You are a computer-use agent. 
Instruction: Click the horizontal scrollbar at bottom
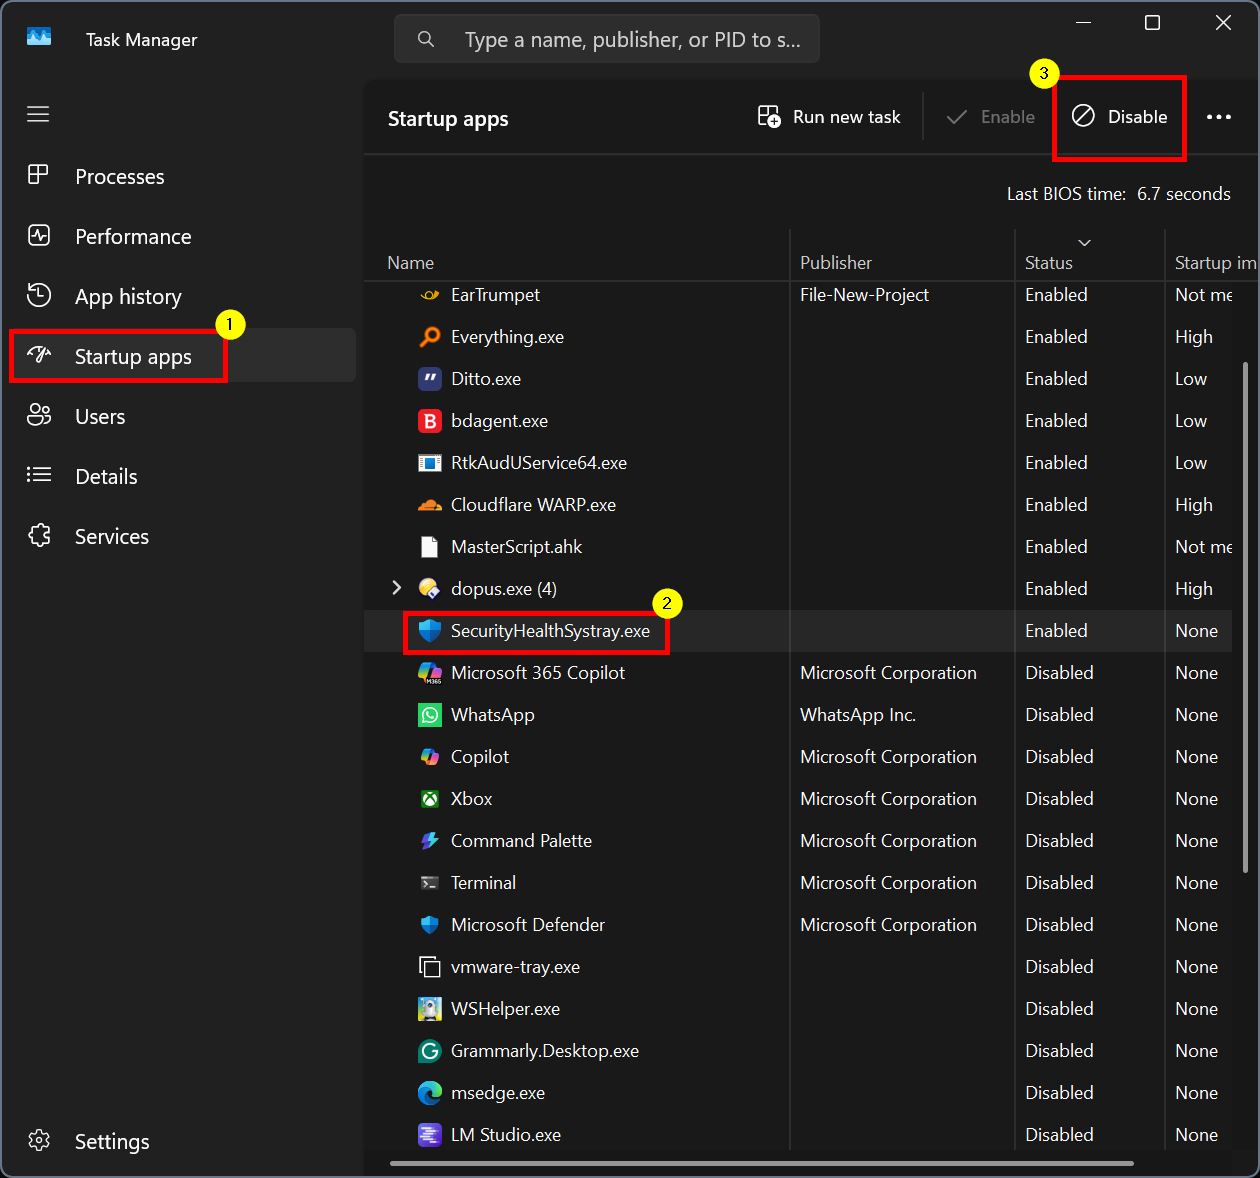coord(762,1164)
